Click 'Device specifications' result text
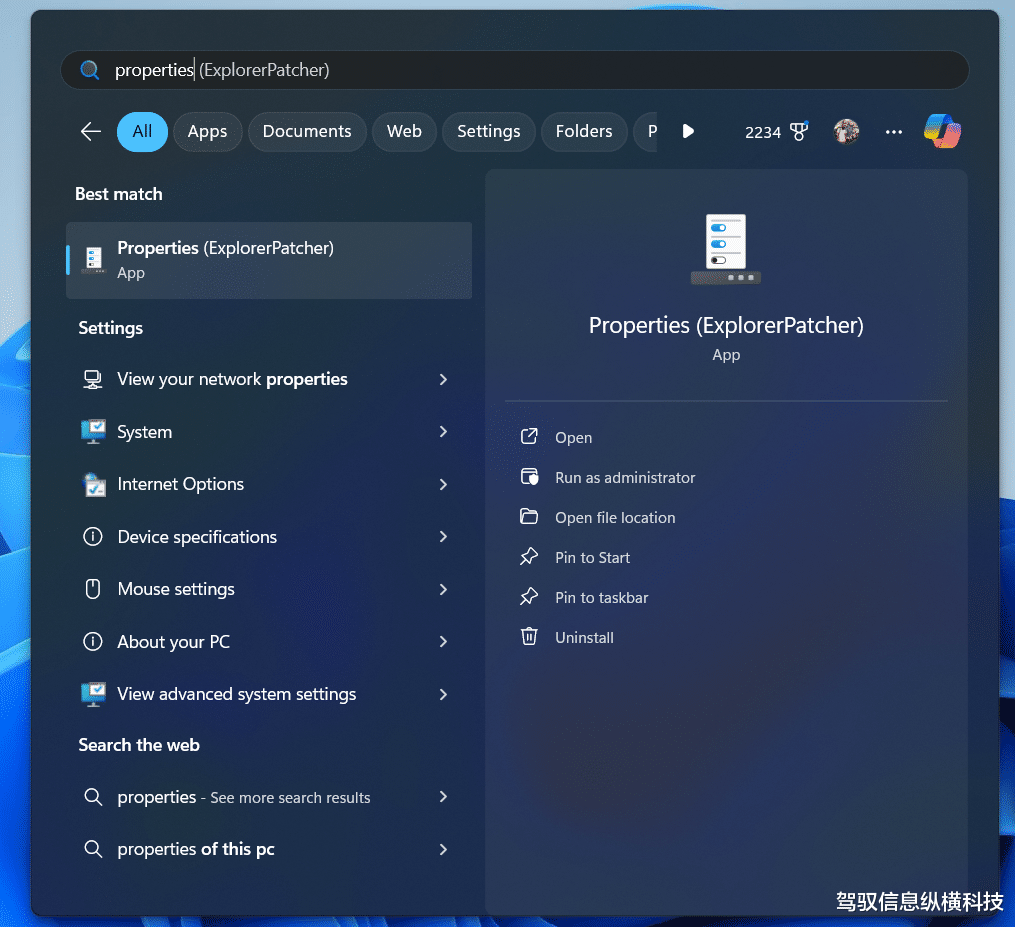The image size is (1015, 927). point(197,537)
